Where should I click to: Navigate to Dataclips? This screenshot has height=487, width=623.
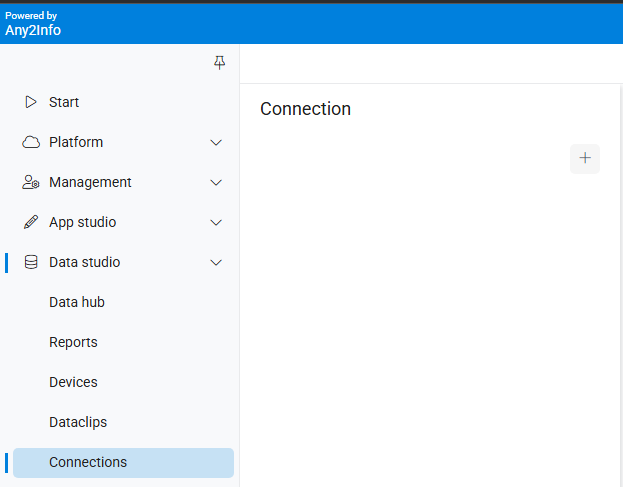tap(78, 422)
